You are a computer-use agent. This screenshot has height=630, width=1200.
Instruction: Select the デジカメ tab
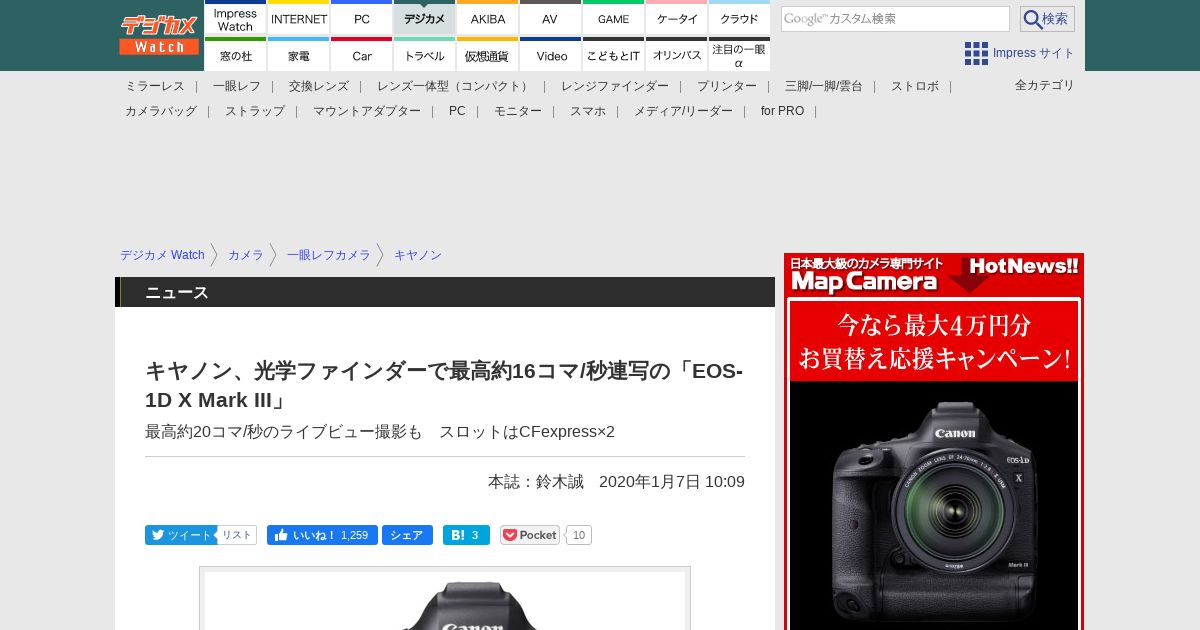425,19
